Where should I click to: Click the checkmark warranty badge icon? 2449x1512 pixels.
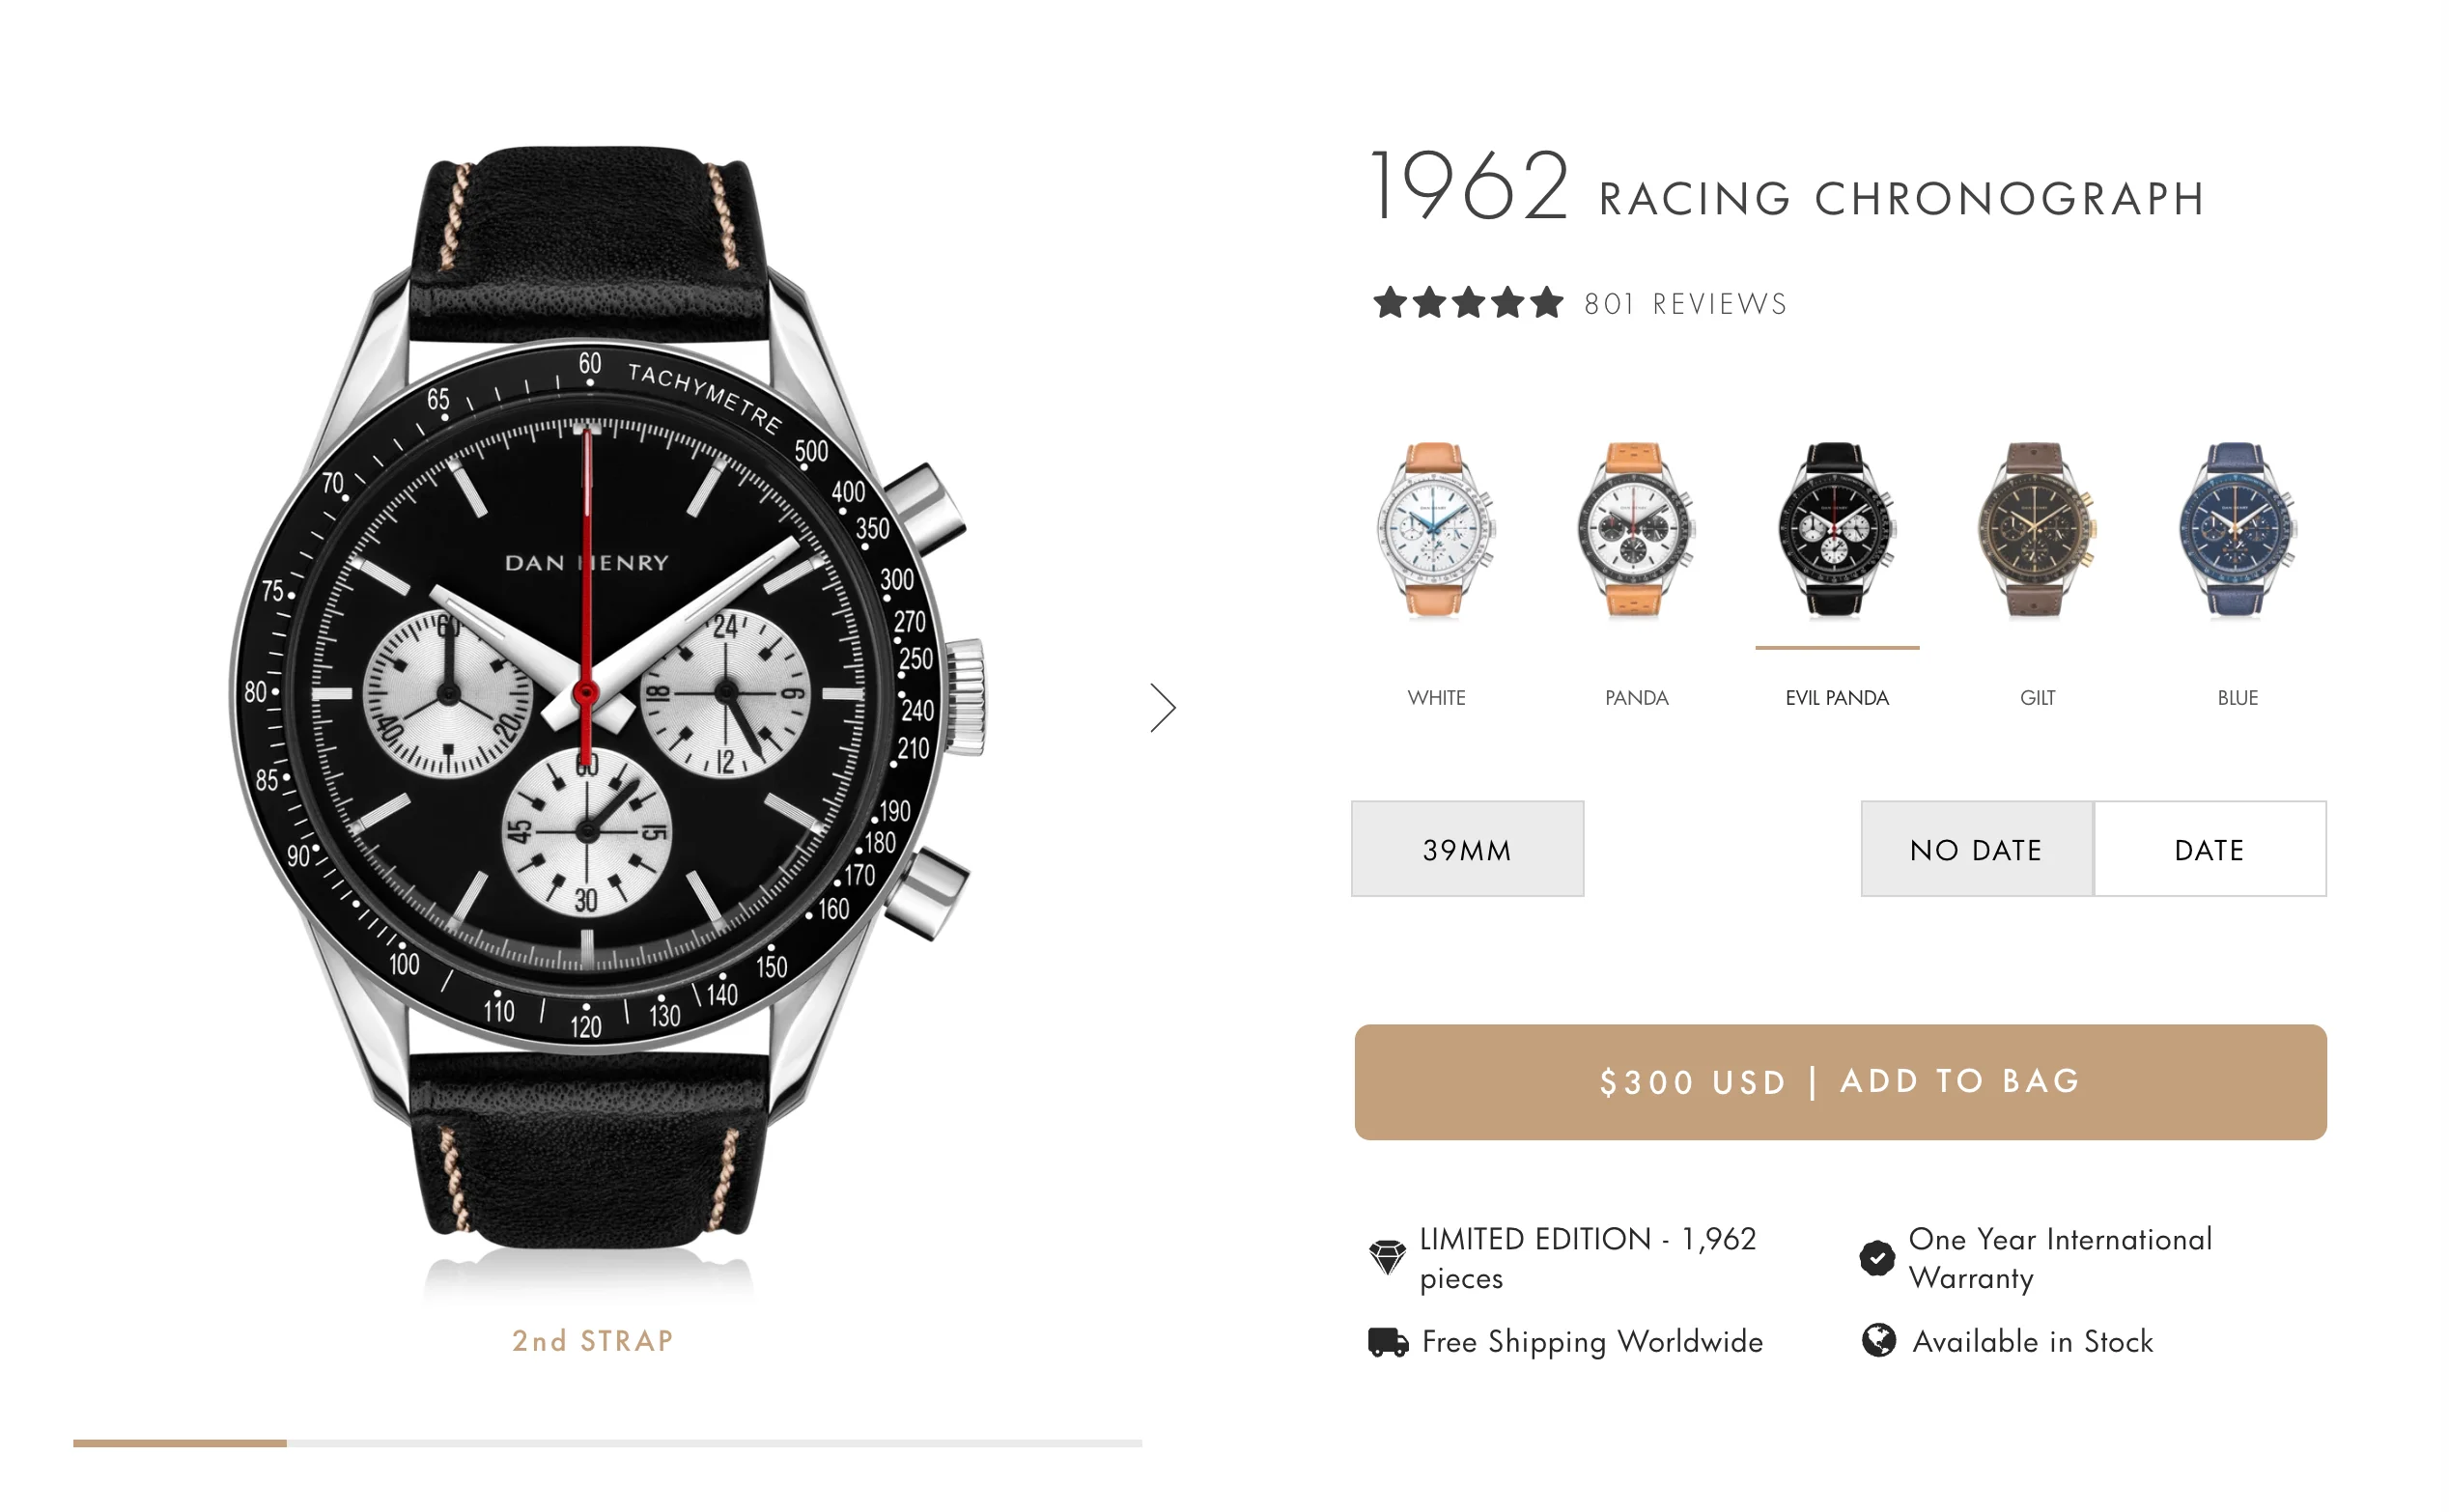tap(1877, 1257)
